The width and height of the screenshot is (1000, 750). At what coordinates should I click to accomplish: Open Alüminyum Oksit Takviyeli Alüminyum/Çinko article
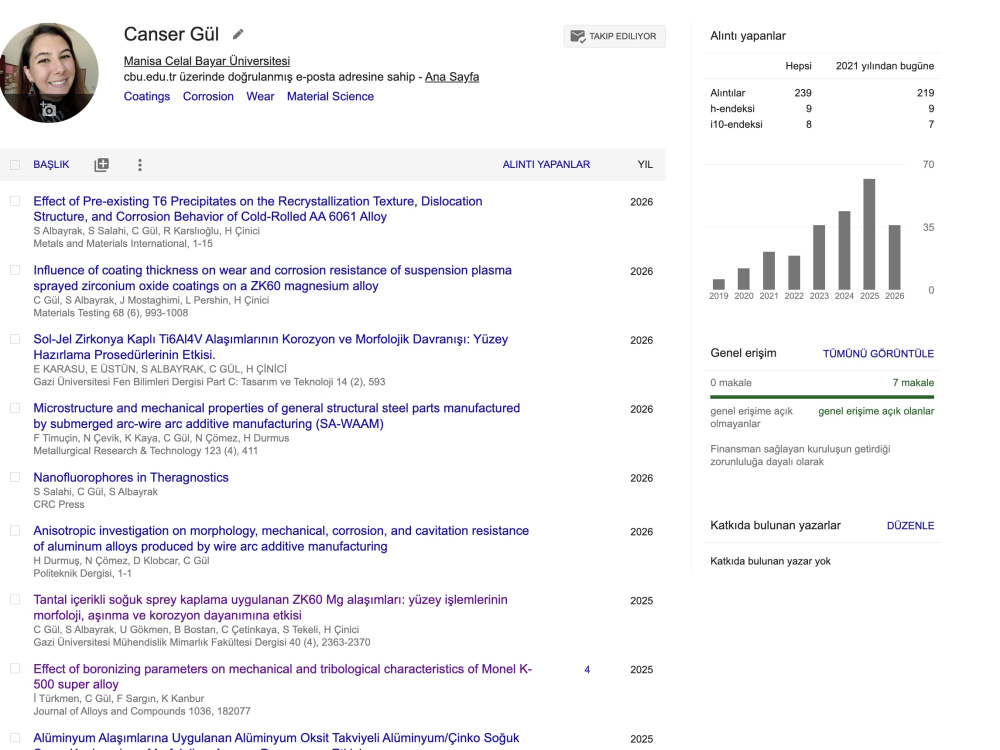tap(276, 740)
